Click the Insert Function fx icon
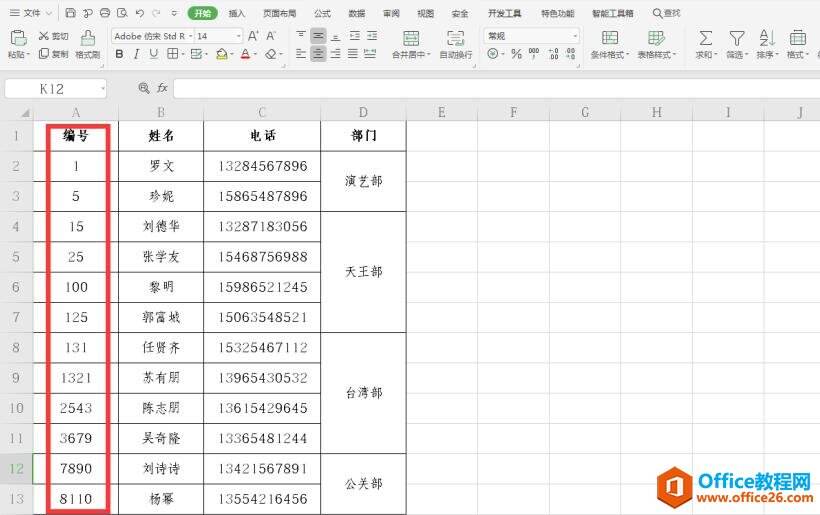The width and height of the screenshot is (820, 515). (162, 88)
